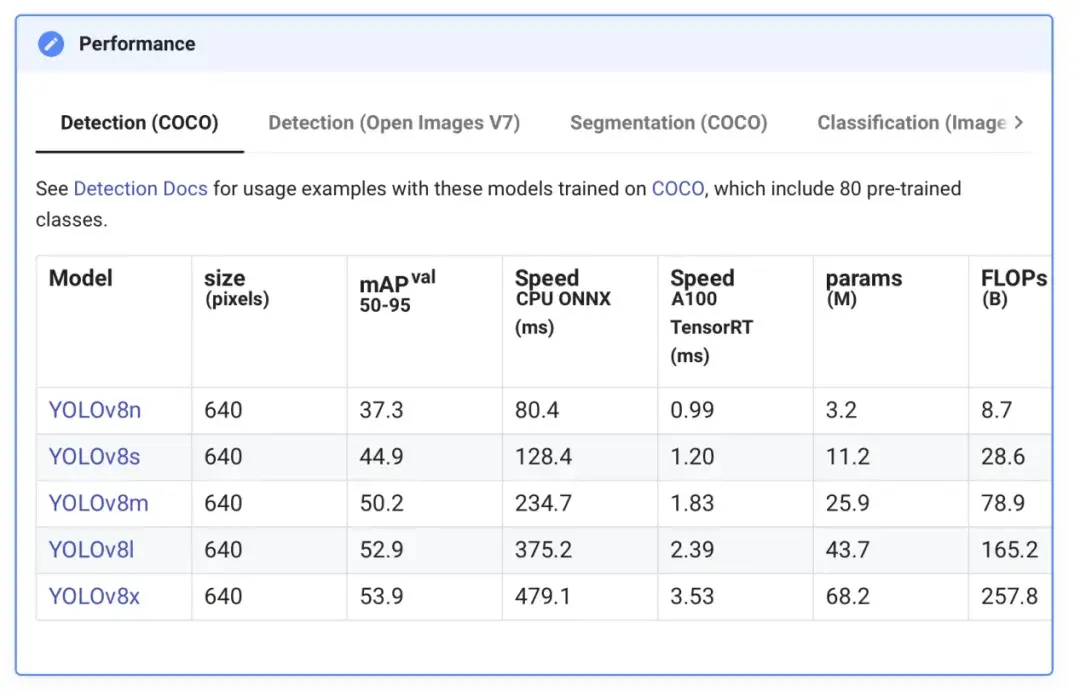
Task: Click the Model column header
Action: [81, 278]
